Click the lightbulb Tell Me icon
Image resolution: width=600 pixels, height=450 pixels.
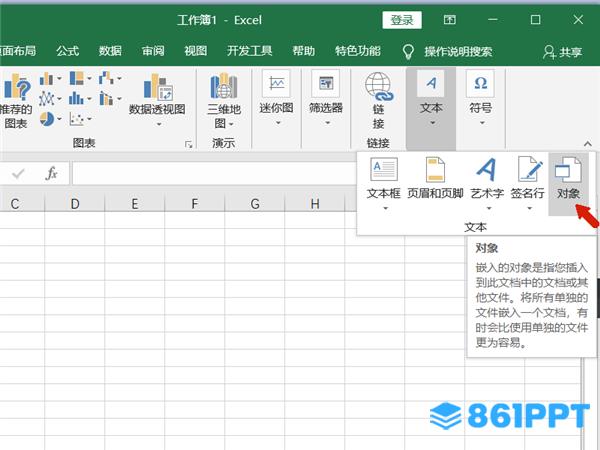point(408,51)
